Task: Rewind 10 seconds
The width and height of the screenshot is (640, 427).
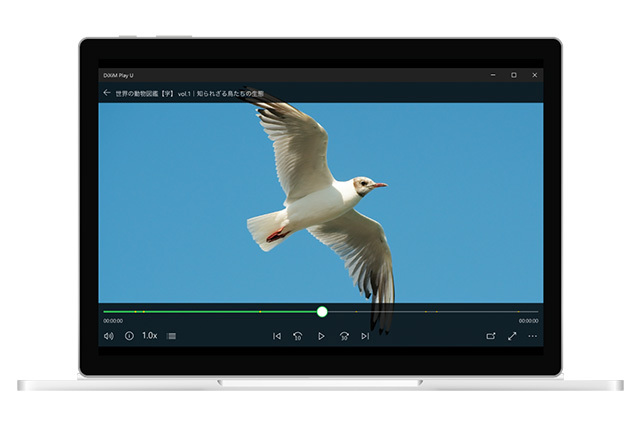Action: click(x=298, y=336)
